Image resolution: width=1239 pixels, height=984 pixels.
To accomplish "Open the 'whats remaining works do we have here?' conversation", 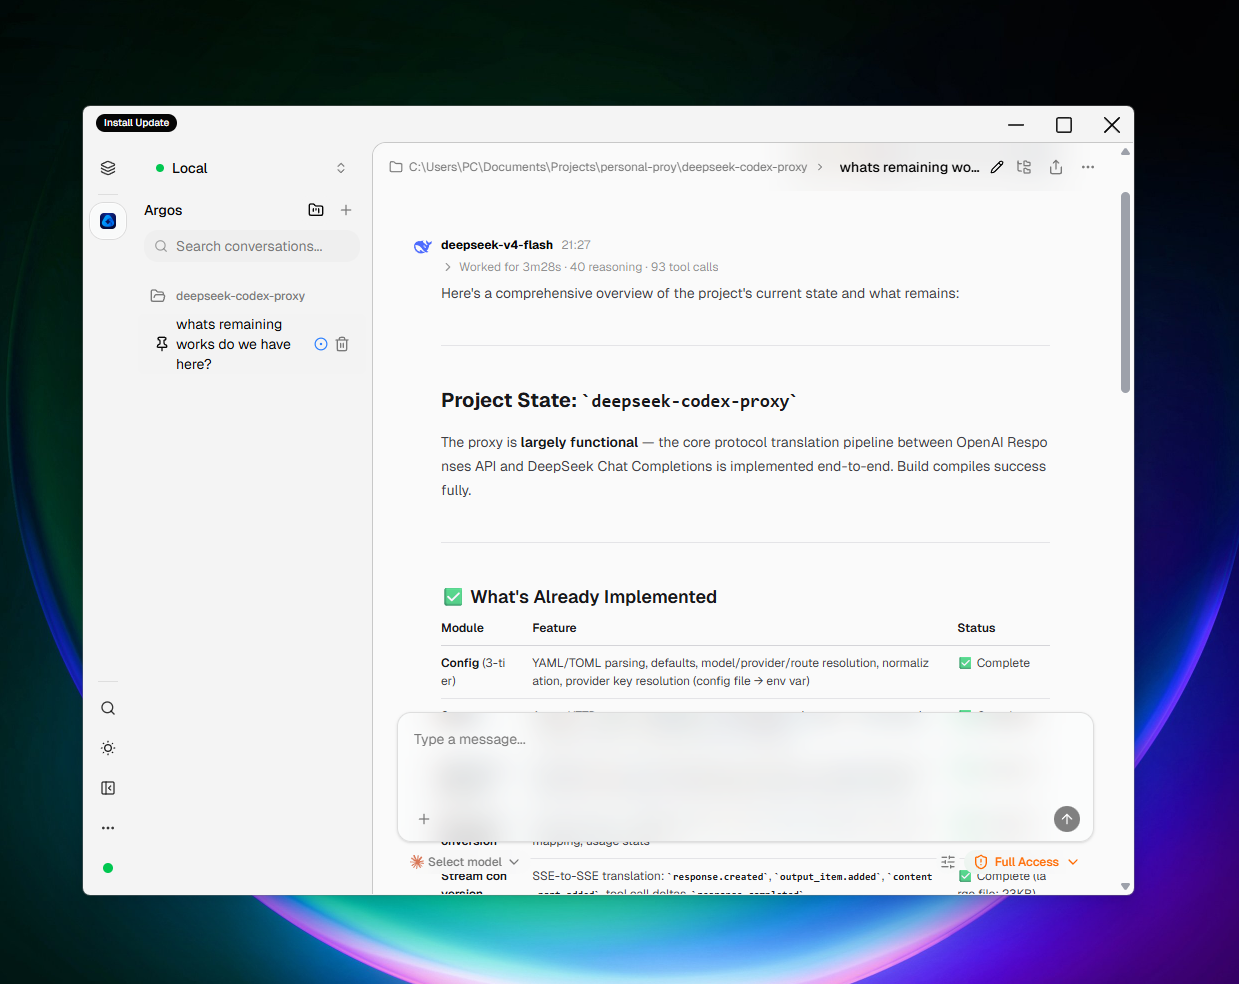I will click(233, 344).
